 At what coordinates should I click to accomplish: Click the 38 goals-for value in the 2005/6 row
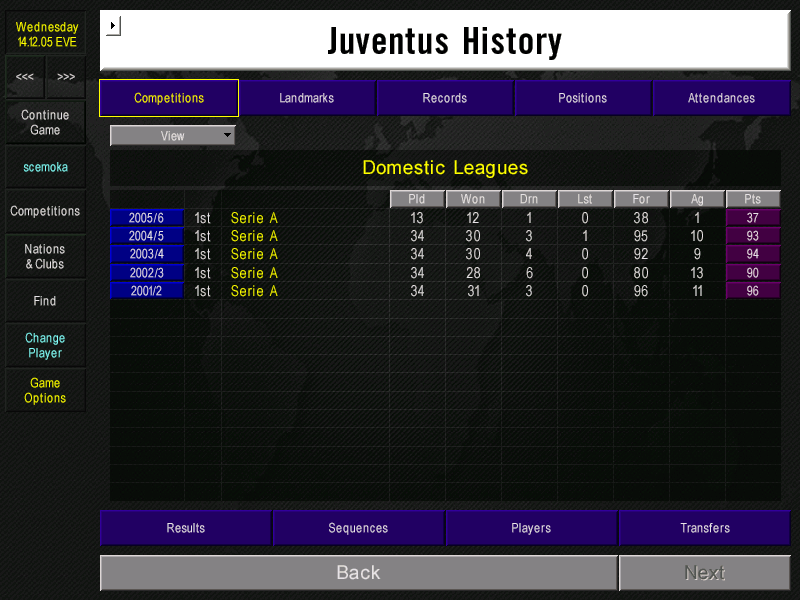pyautogui.click(x=641, y=218)
